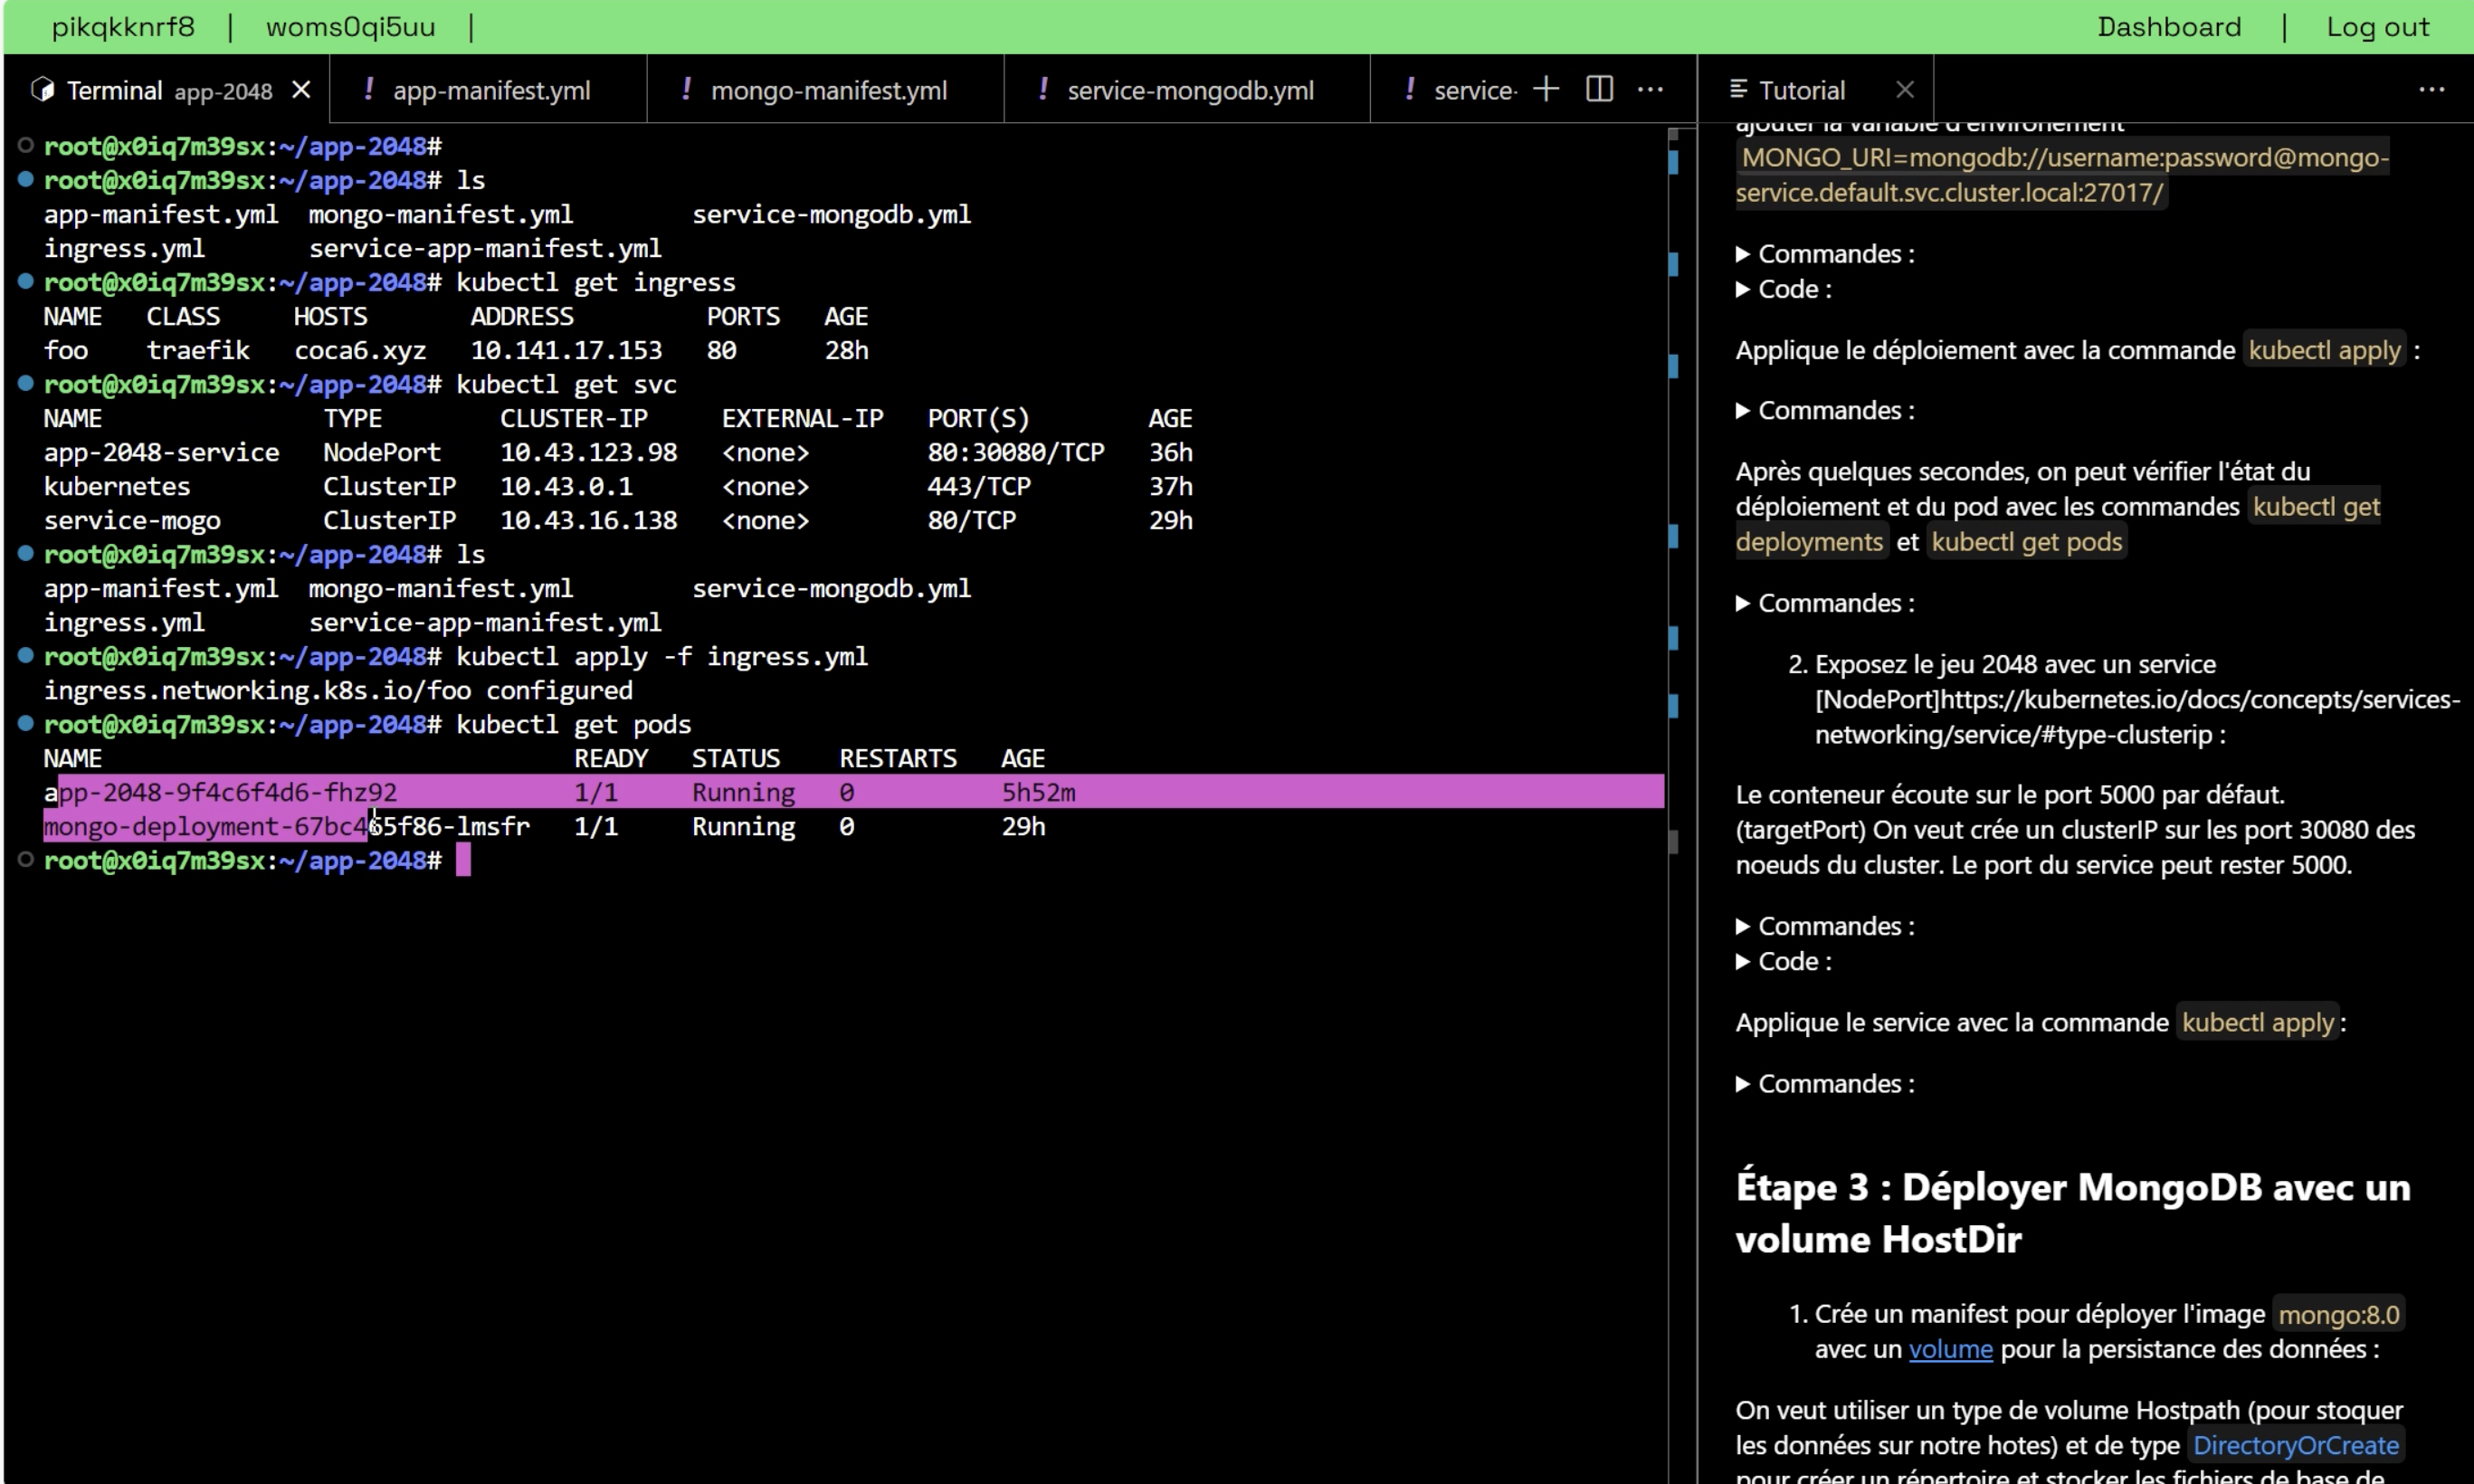Click the plus icon to add a tab
Screen dimensions: 2474x1484
click(1546, 89)
